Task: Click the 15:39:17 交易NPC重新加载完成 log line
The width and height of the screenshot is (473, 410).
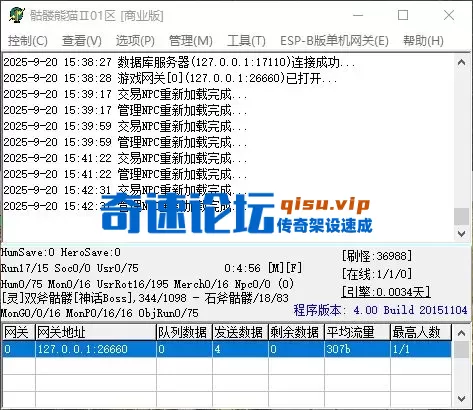Action: pyautogui.click(x=125, y=94)
